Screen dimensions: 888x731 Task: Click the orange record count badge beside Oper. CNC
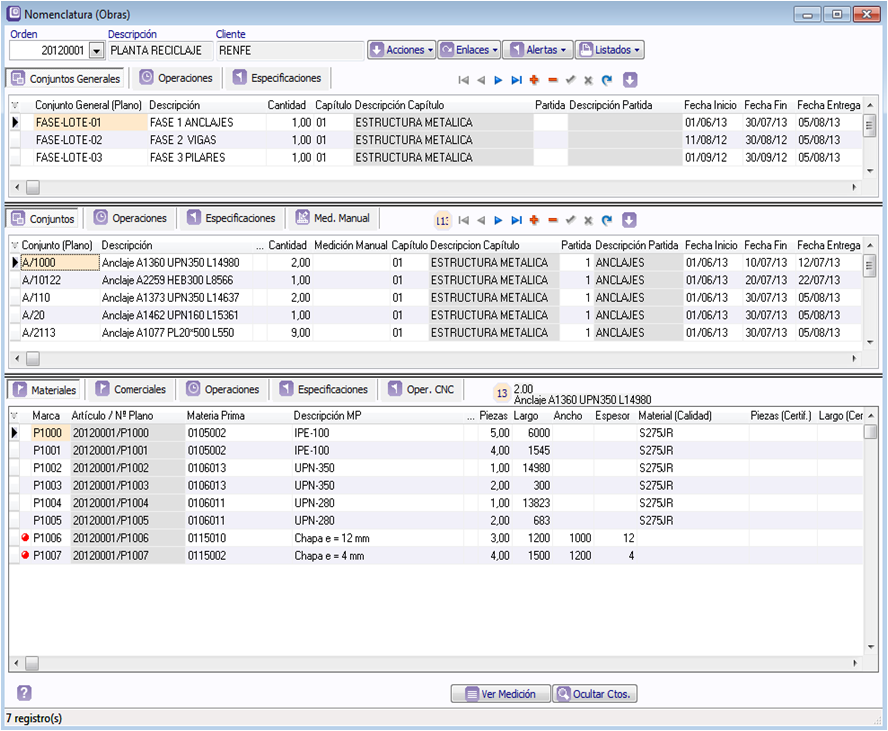[x=502, y=393]
